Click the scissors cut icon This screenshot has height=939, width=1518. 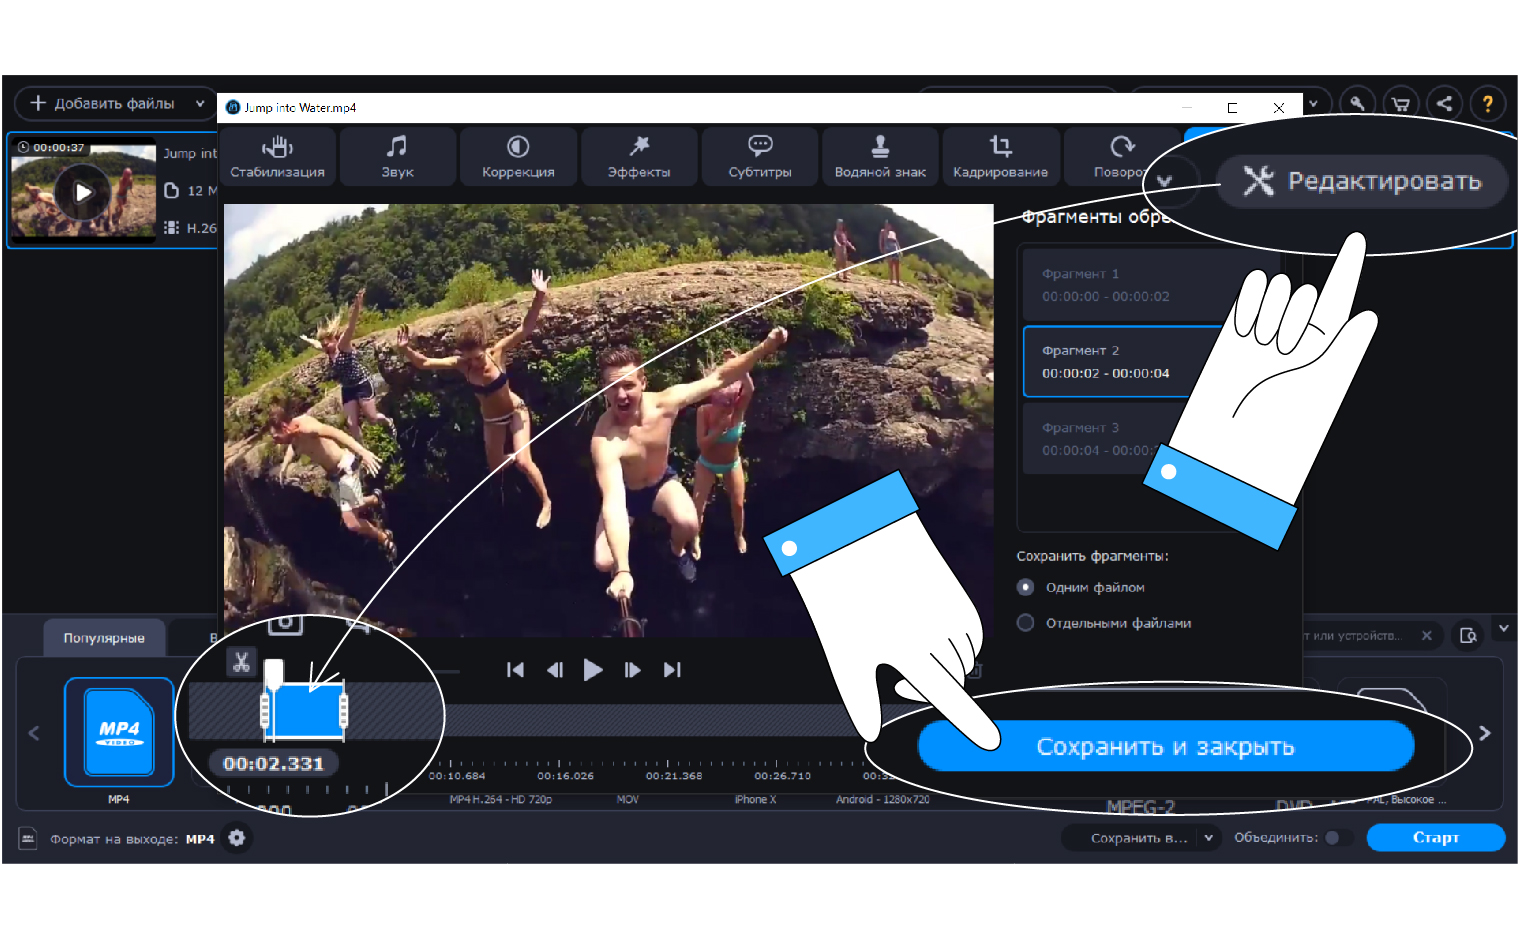[241, 662]
